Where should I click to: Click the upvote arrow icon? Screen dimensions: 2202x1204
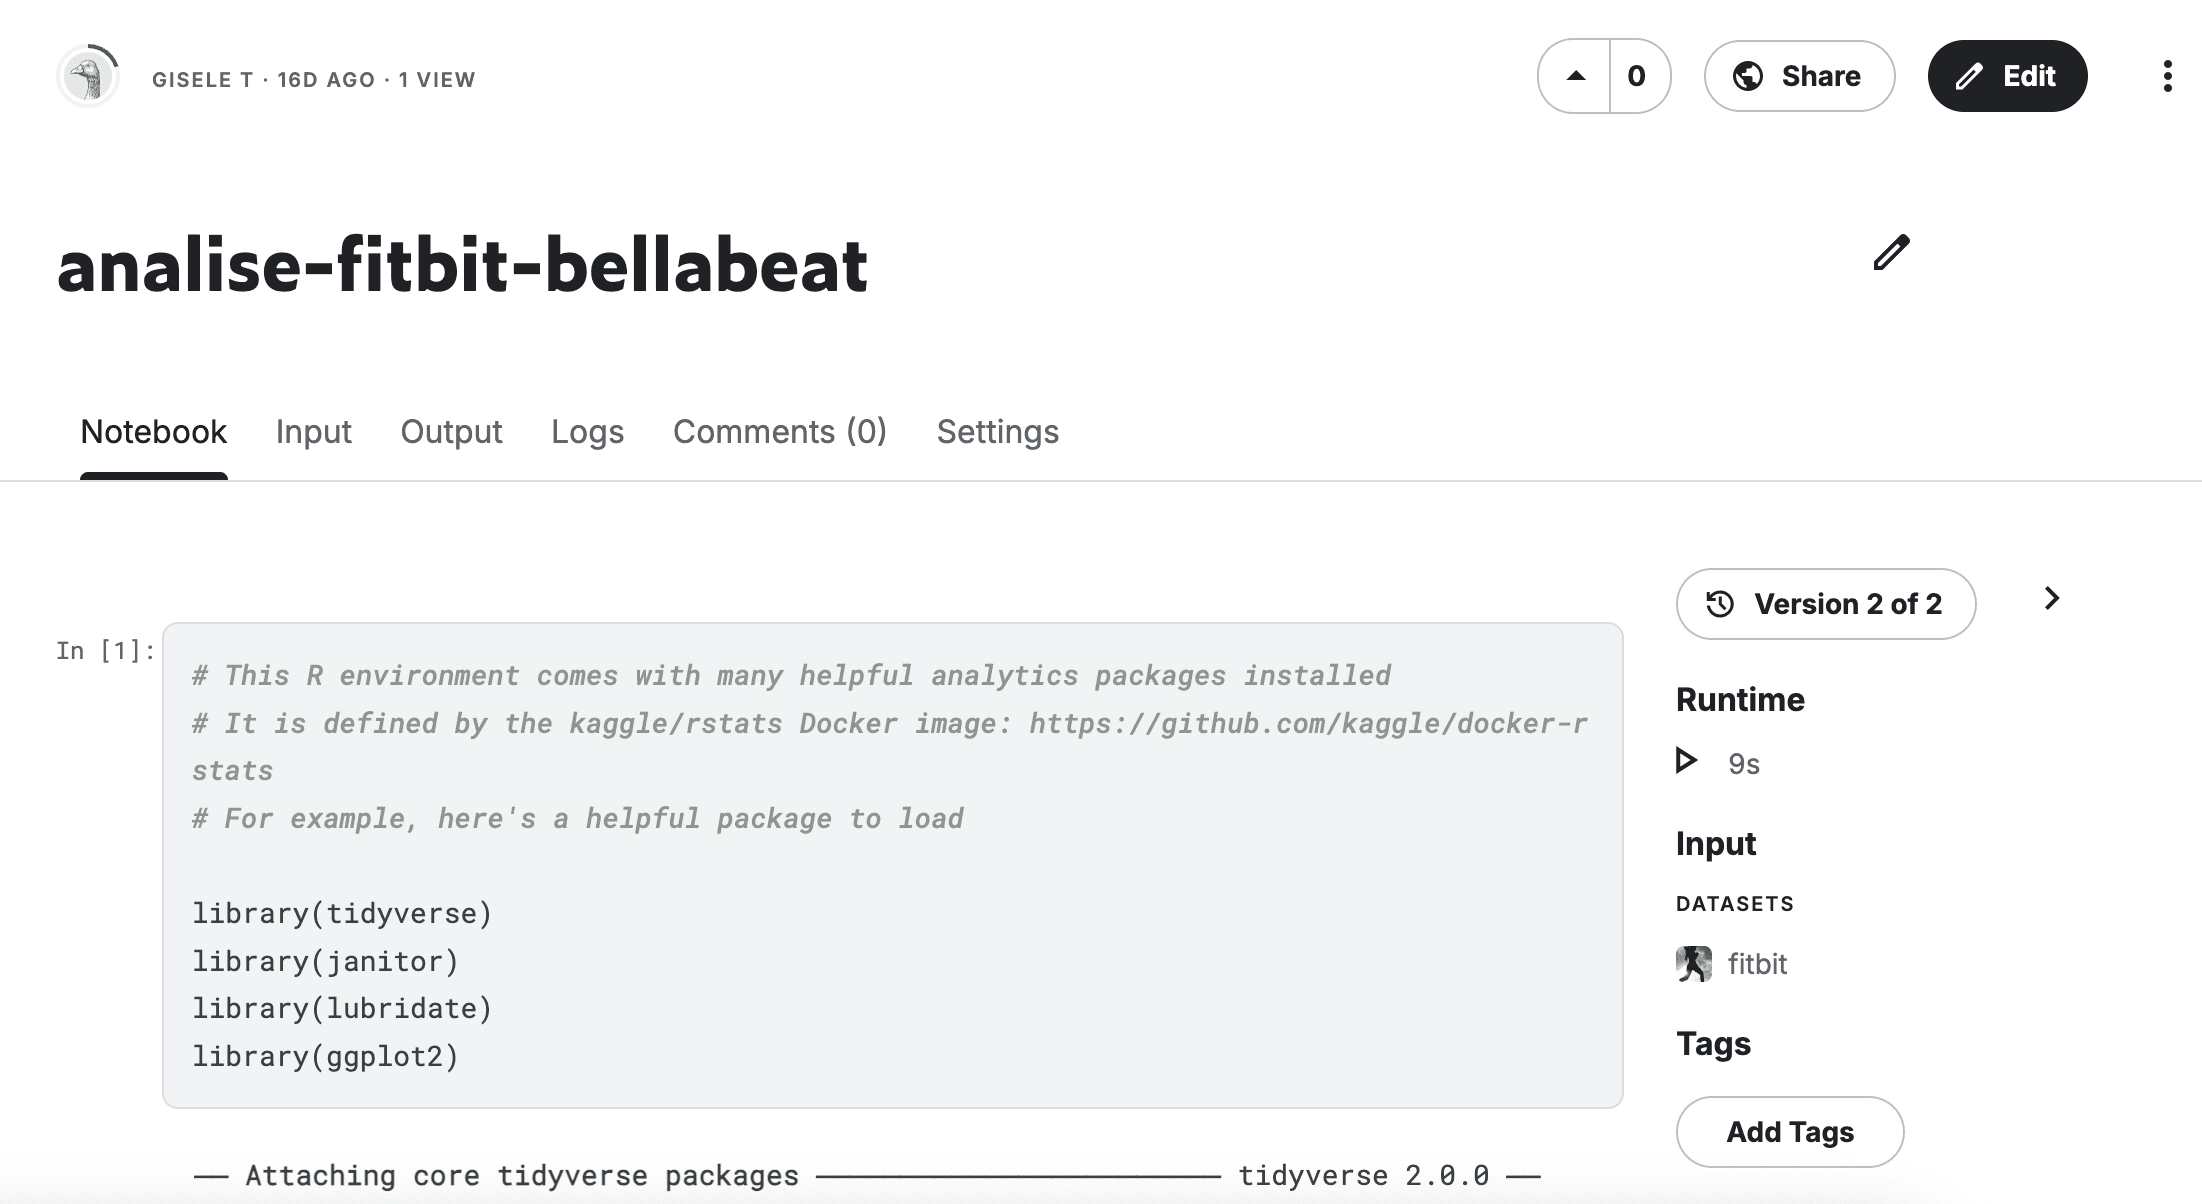pos(1575,76)
